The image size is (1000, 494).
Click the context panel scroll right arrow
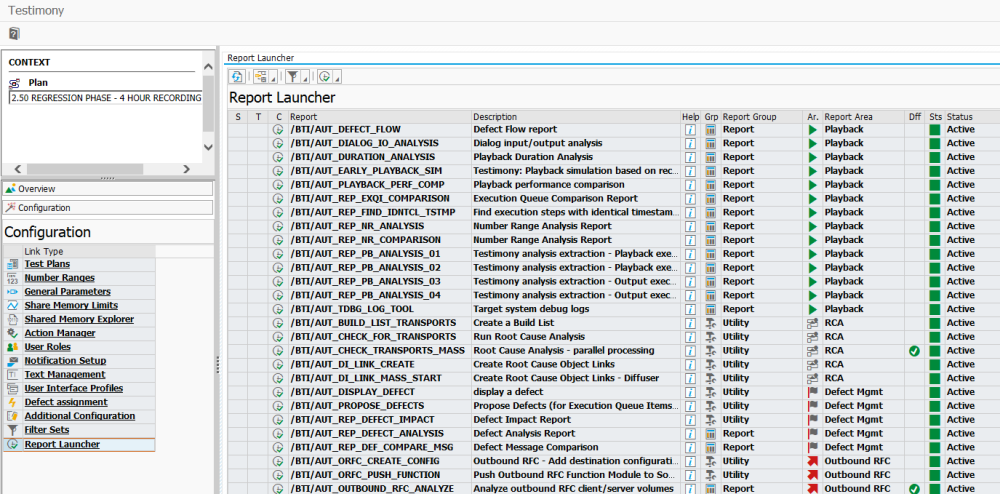point(186,169)
